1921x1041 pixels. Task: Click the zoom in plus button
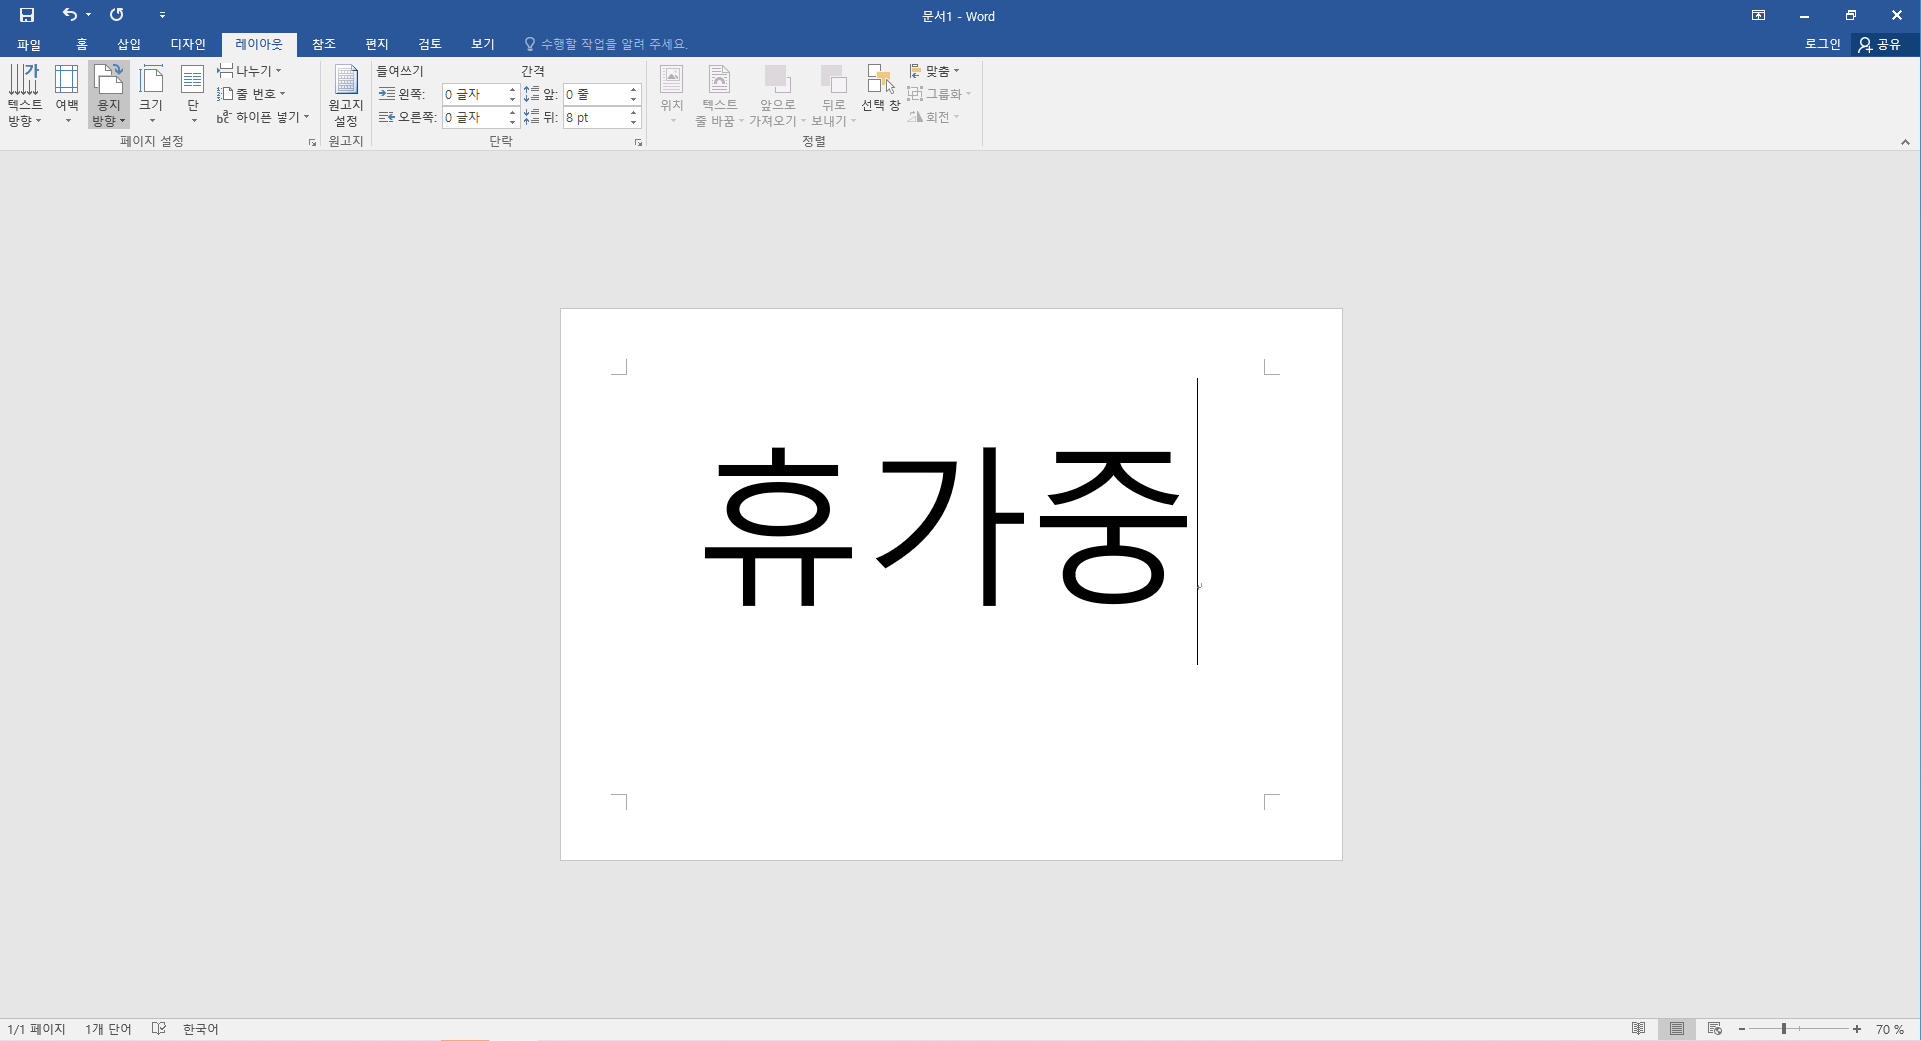[x=1857, y=1029]
